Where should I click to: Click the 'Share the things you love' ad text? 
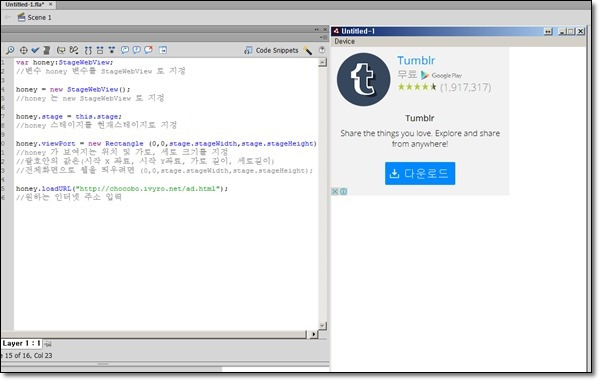coord(420,138)
